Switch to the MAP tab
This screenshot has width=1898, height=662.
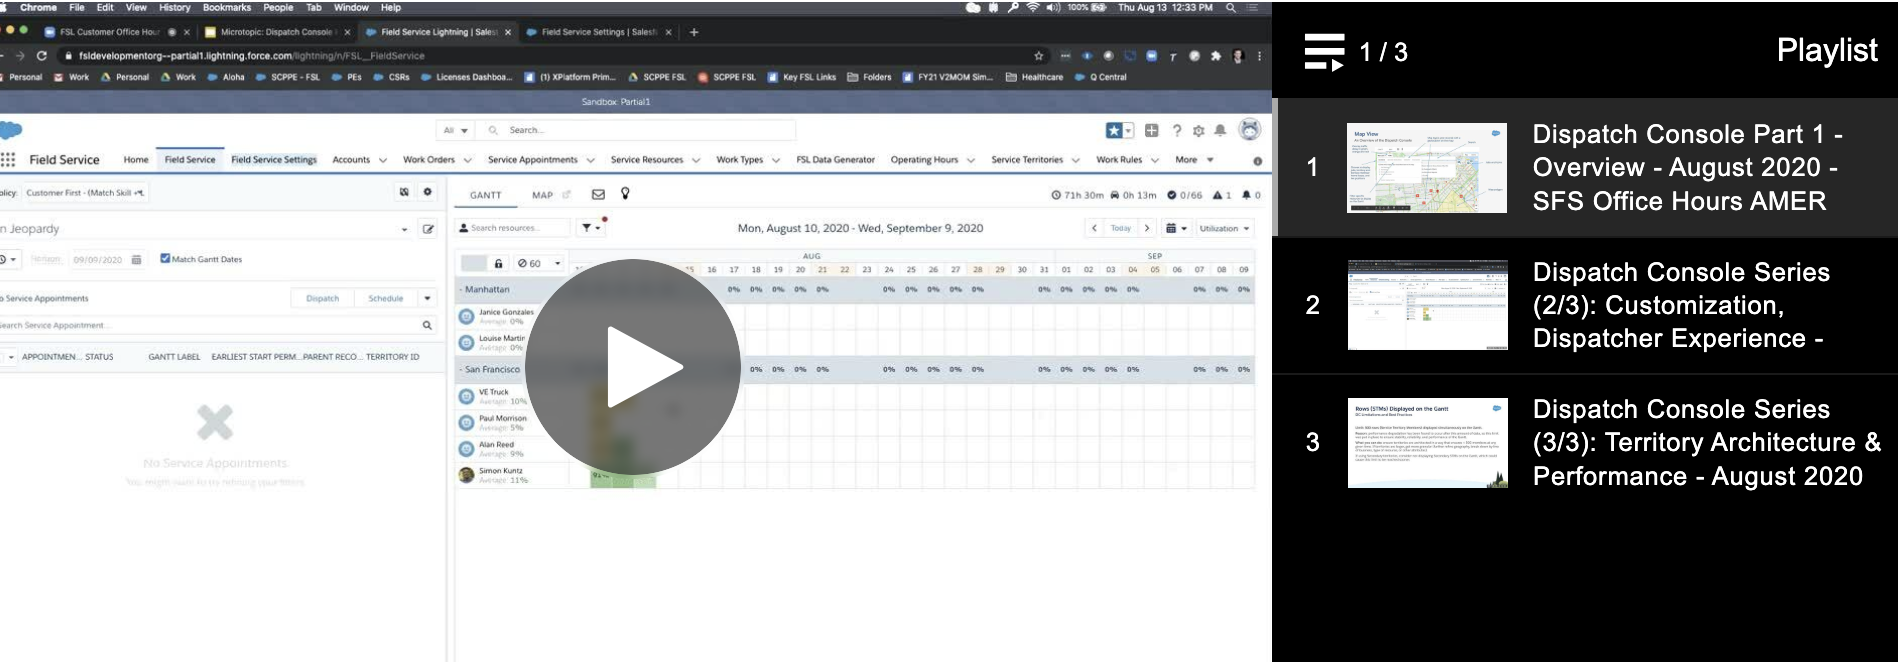(542, 195)
